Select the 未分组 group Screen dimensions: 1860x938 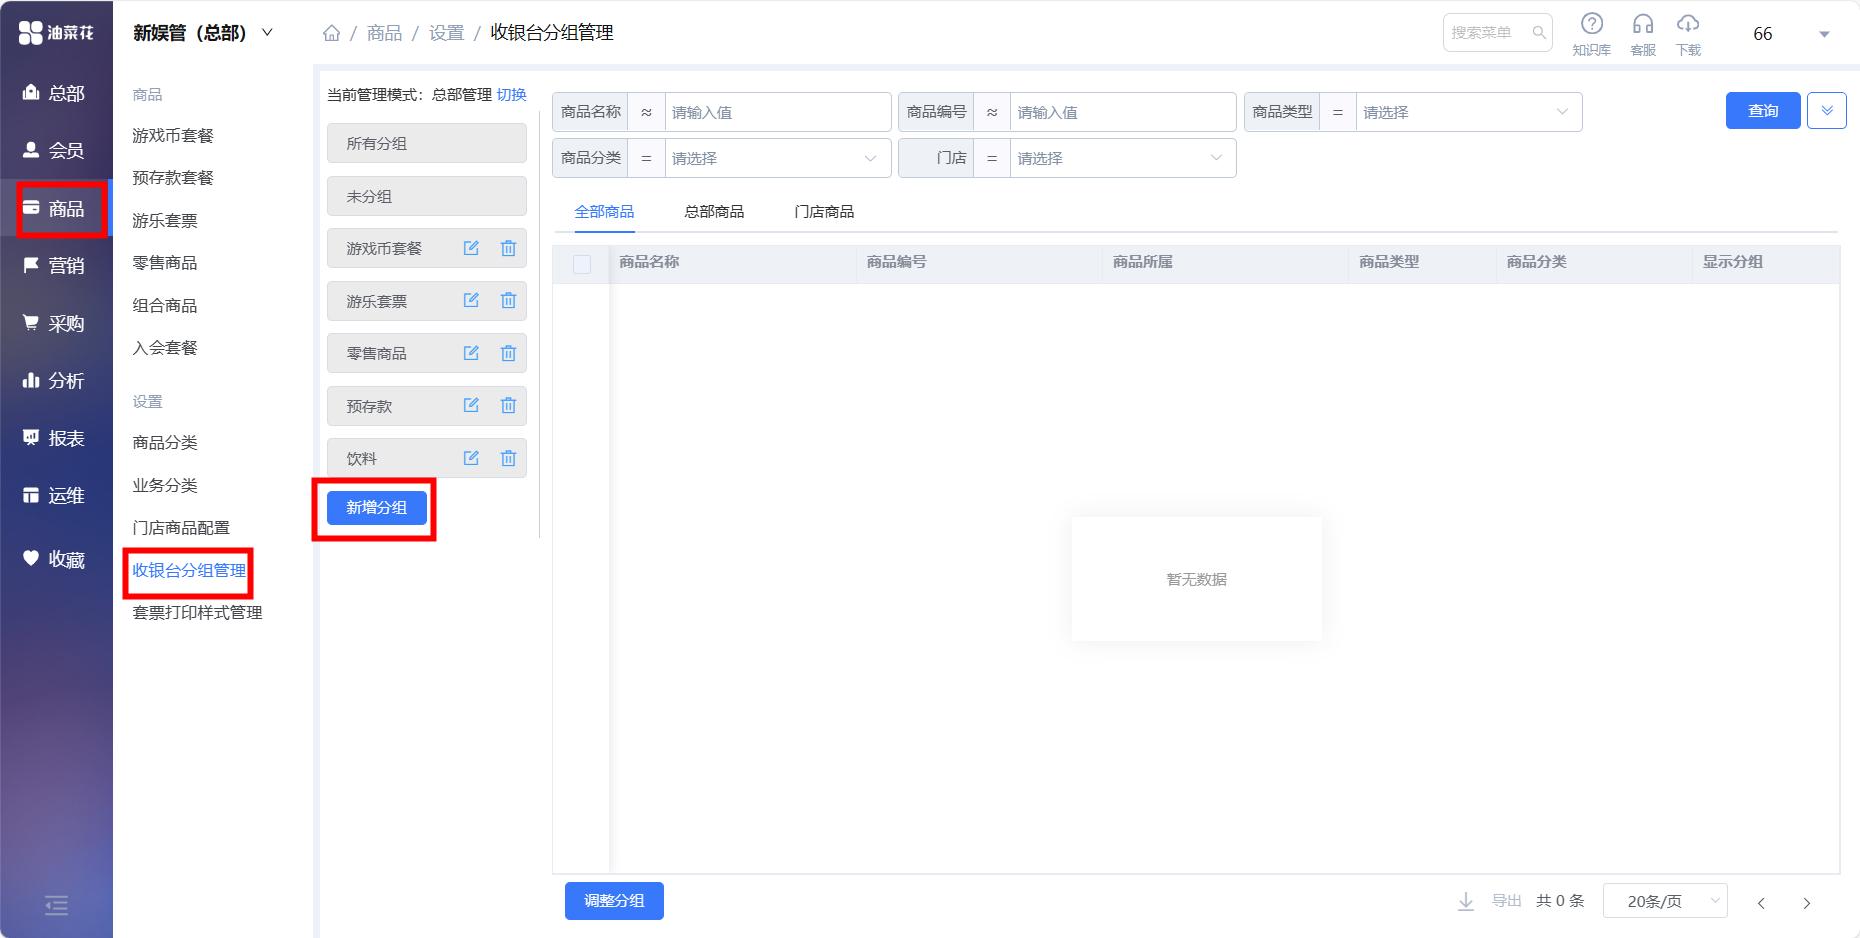(x=427, y=196)
